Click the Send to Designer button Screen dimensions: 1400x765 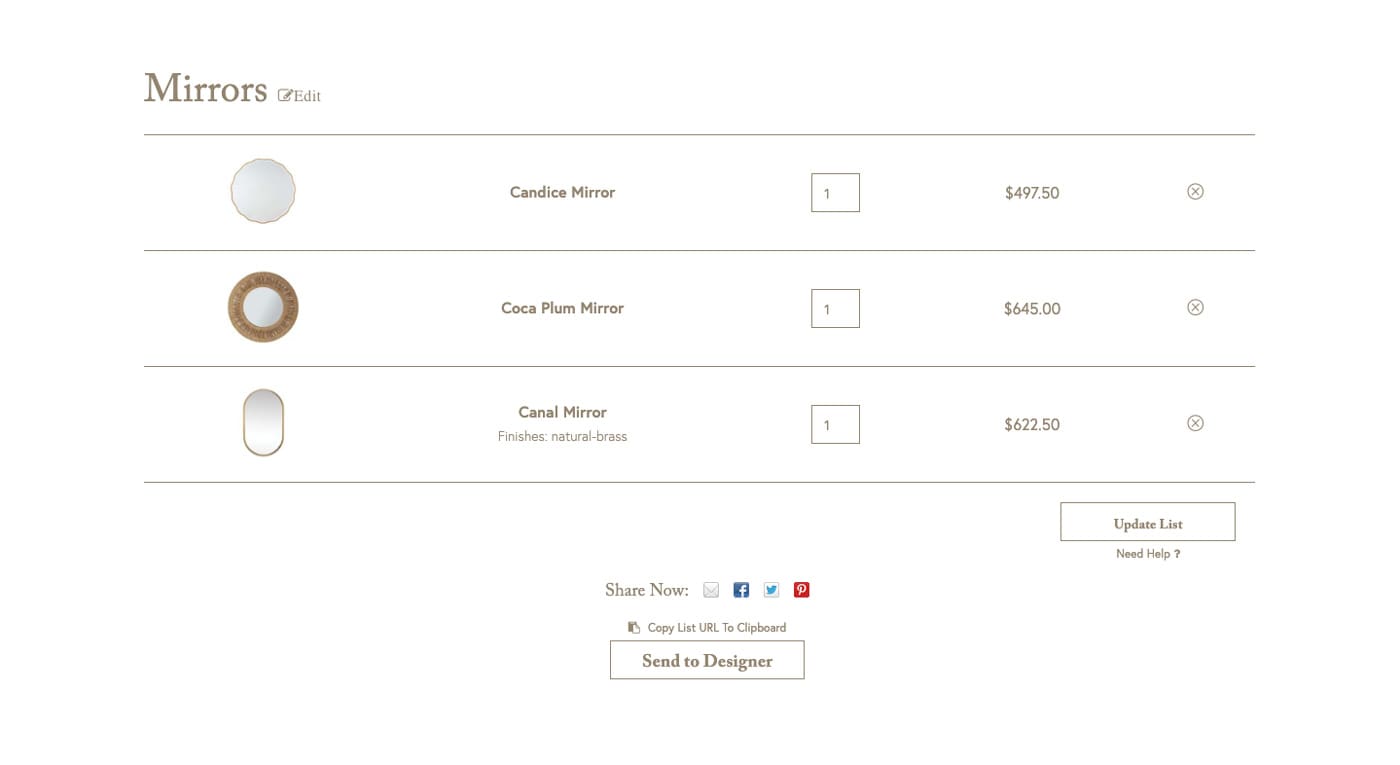(x=707, y=660)
